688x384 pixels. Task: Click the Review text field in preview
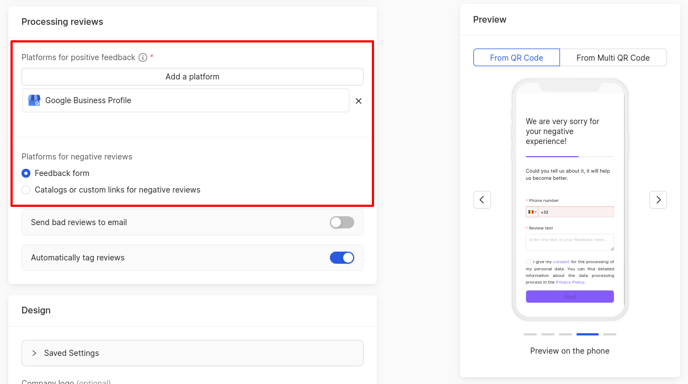click(x=570, y=242)
